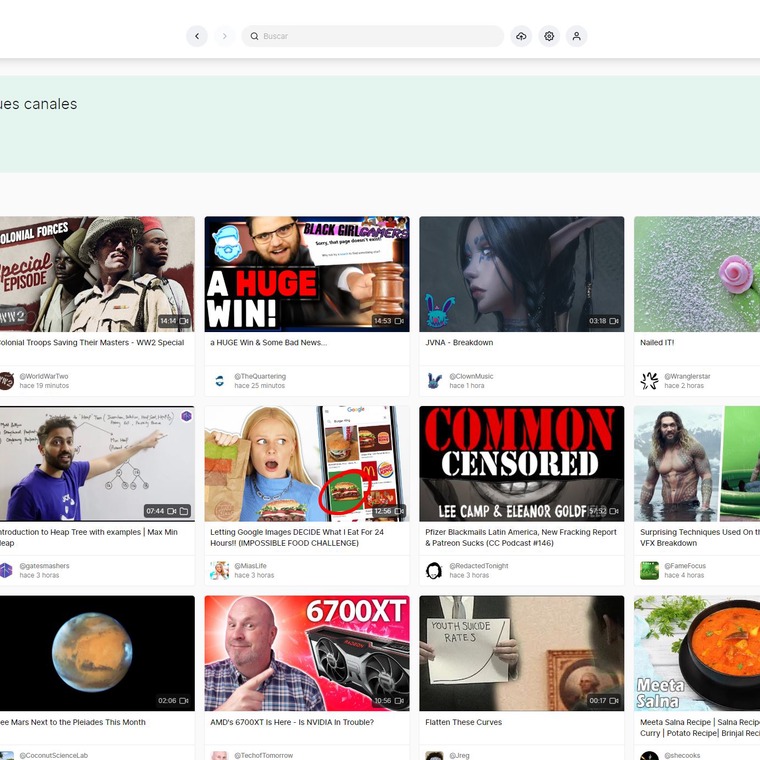This screenshot has width=760, height=760.
Task: Play the Aquaman VFX Breakdown thumbnail
Action: click(697, 464)
